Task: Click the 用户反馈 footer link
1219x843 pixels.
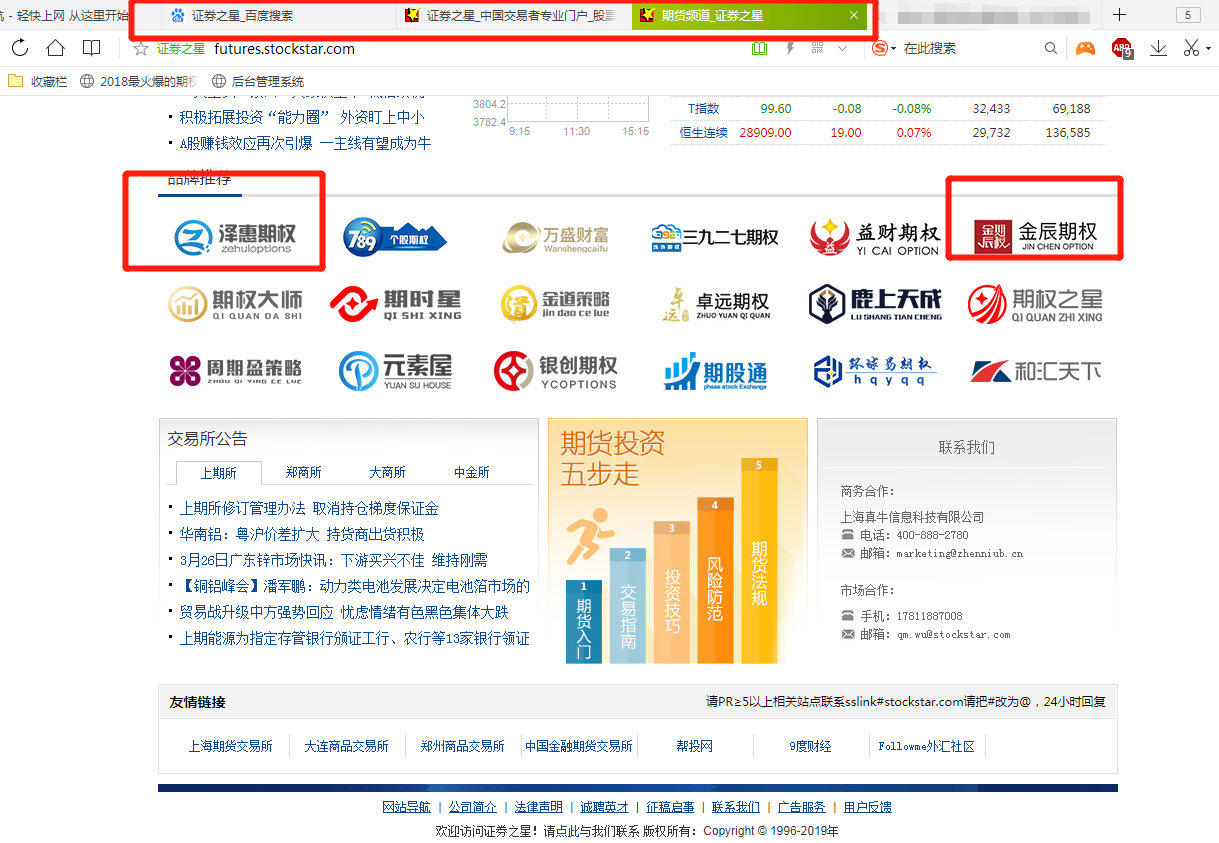Action: [865, 807]
